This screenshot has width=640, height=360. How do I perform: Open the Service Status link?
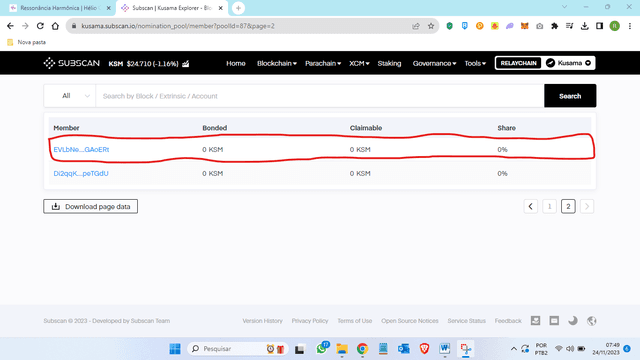pos(467,321)
